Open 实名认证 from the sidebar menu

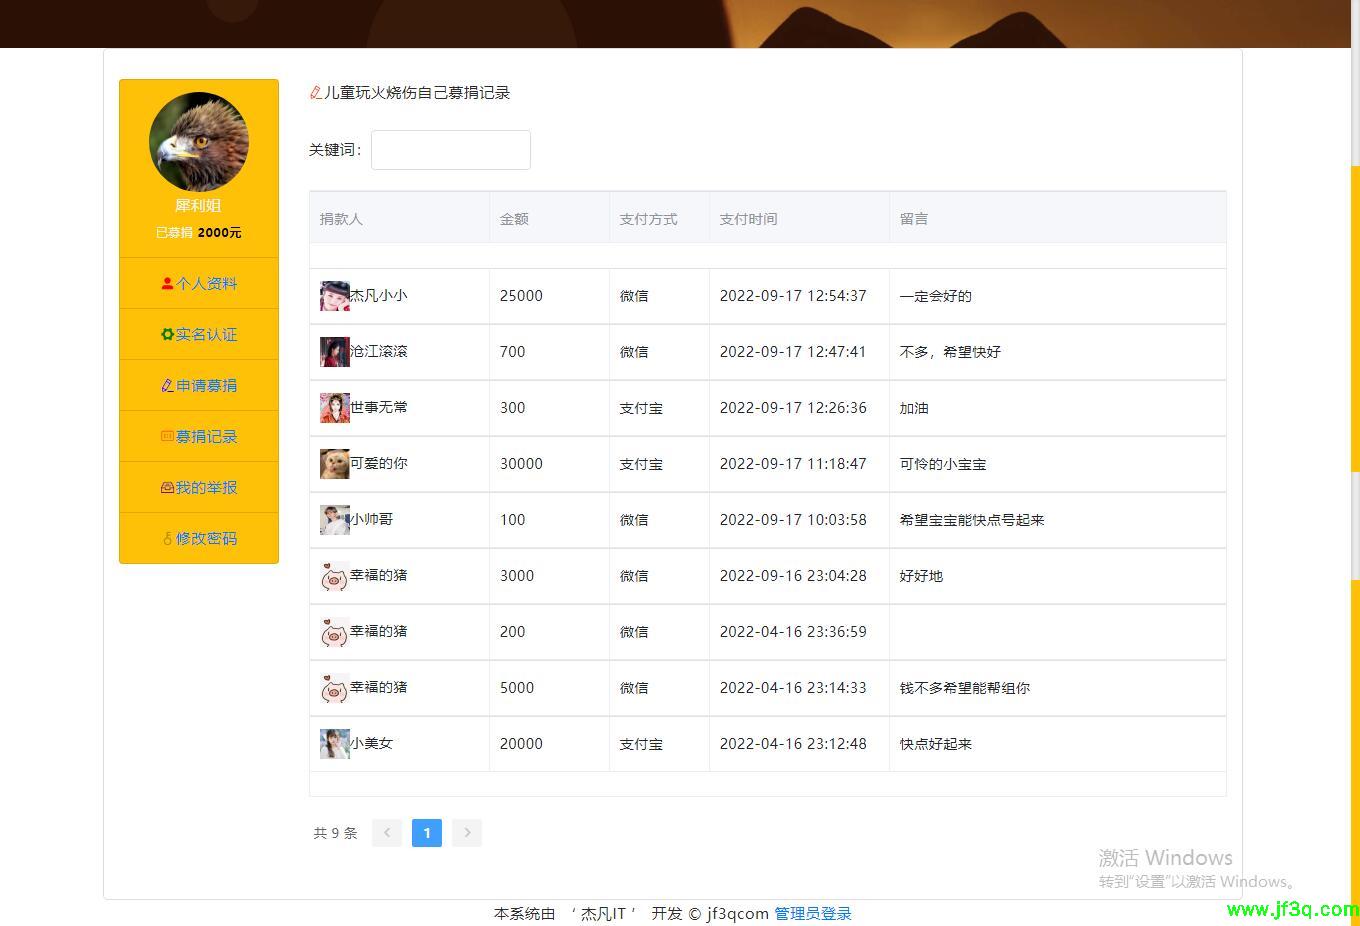point(198,334)
